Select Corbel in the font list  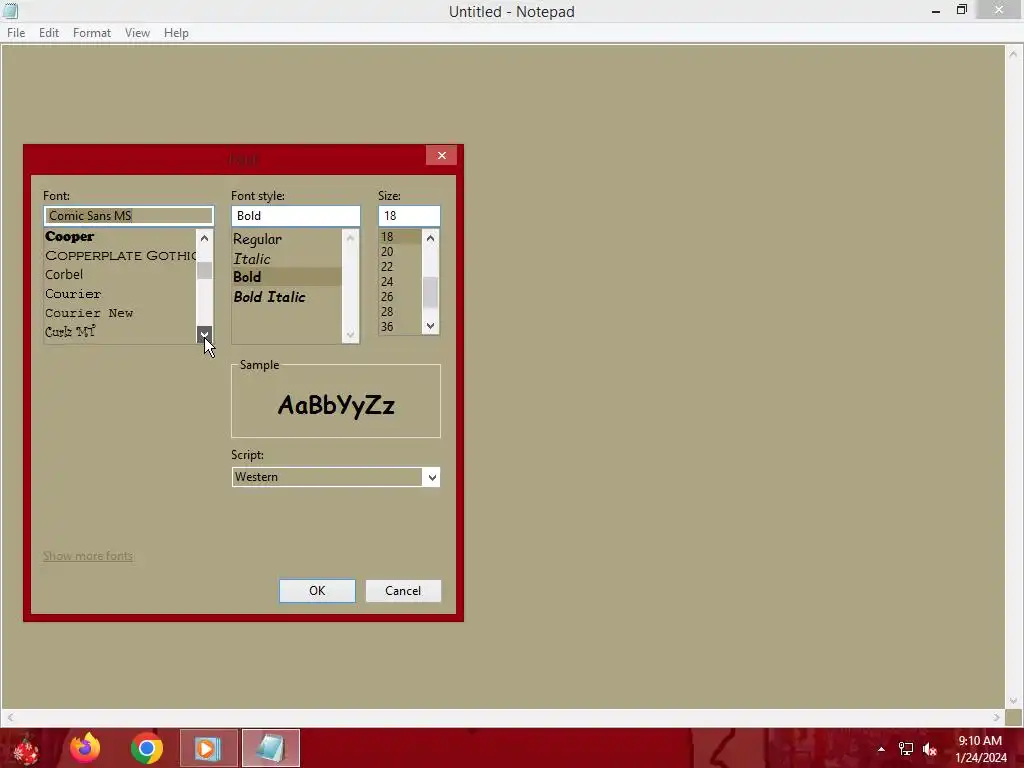120,274
